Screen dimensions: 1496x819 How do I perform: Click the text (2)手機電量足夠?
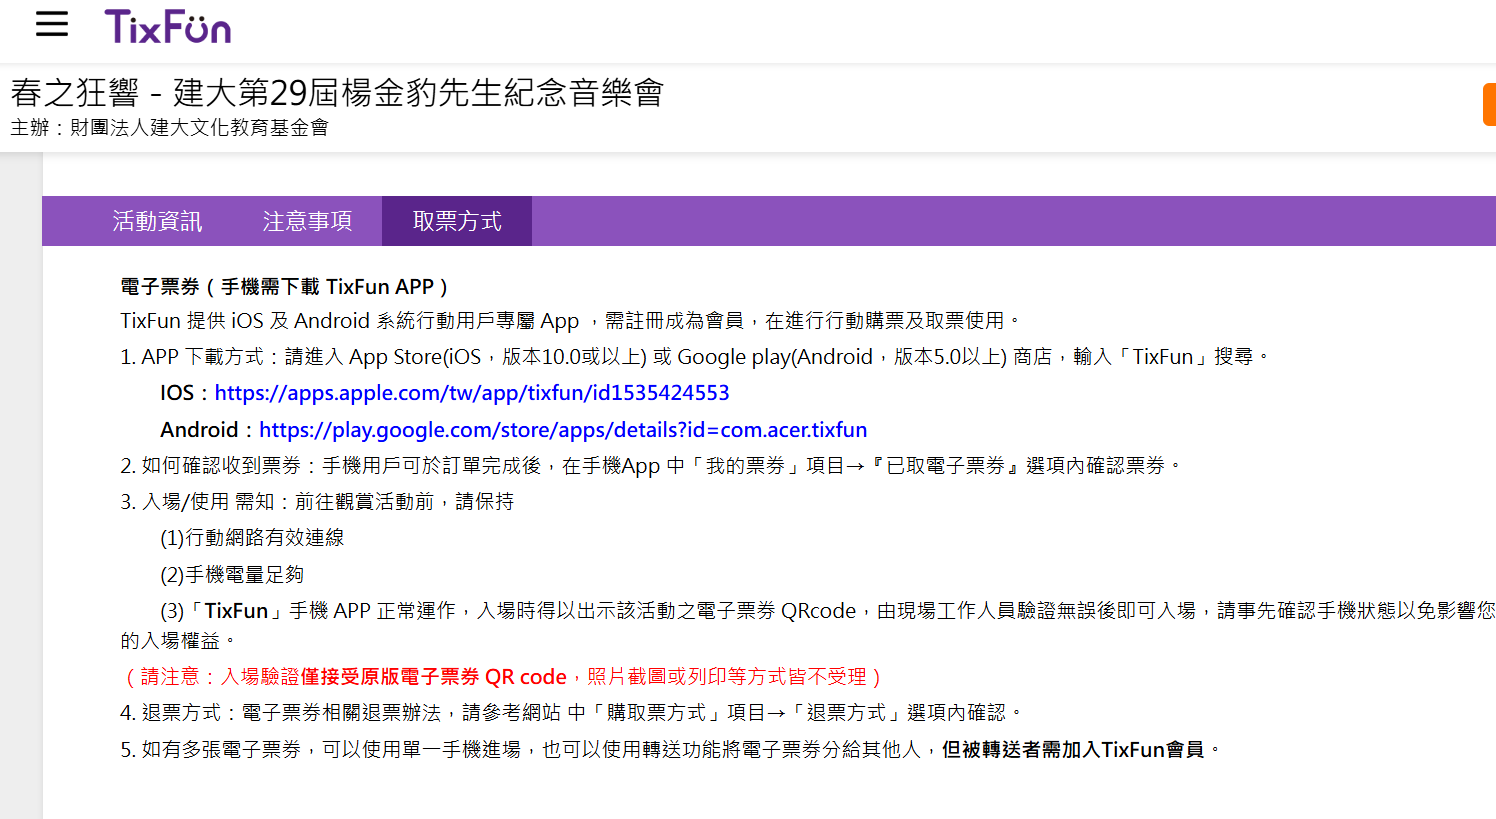pos(232,575)
